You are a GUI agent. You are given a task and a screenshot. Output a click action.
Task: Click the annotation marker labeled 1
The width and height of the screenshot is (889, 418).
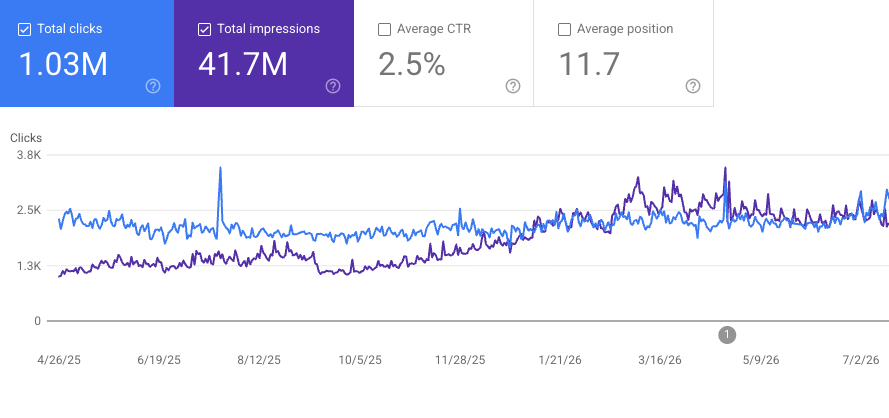pyautogui.click(x=727, y=335)
